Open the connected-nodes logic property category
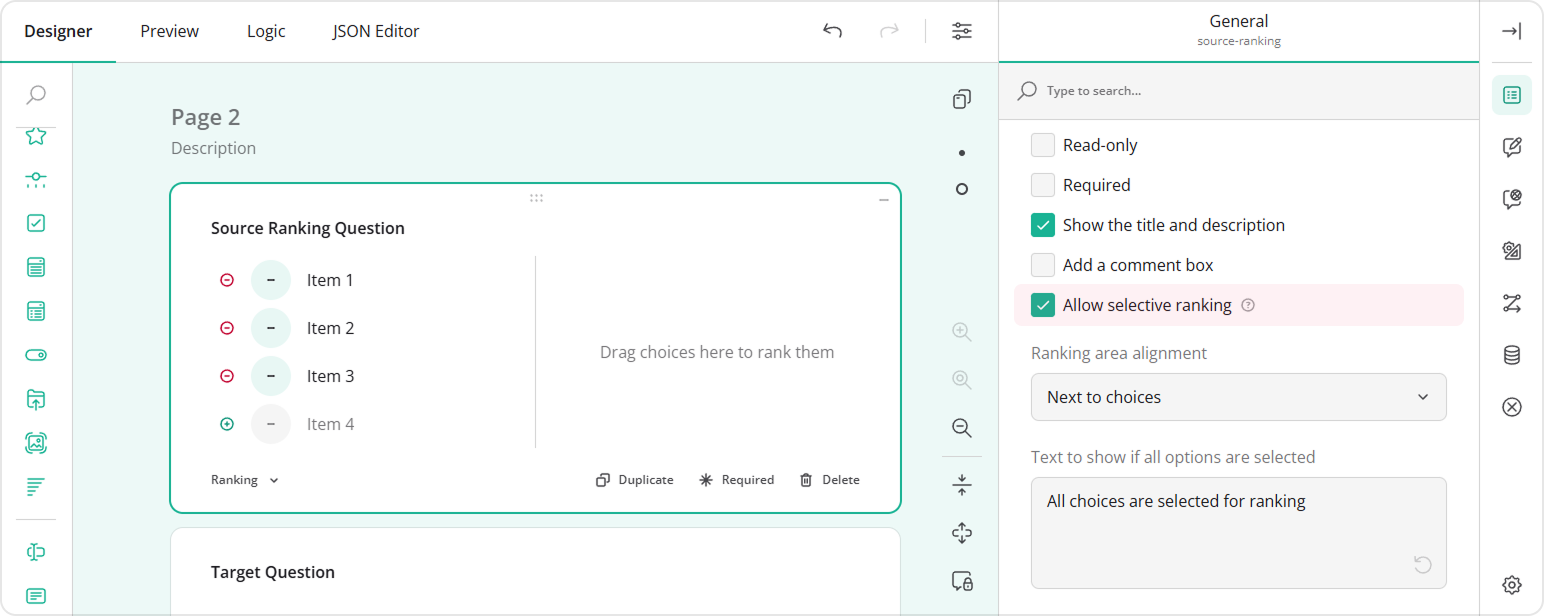 point(1512,303)
